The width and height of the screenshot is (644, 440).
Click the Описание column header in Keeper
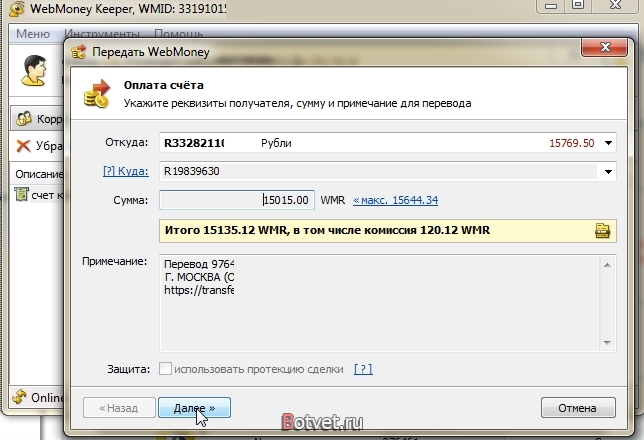(x=39, y=174)
